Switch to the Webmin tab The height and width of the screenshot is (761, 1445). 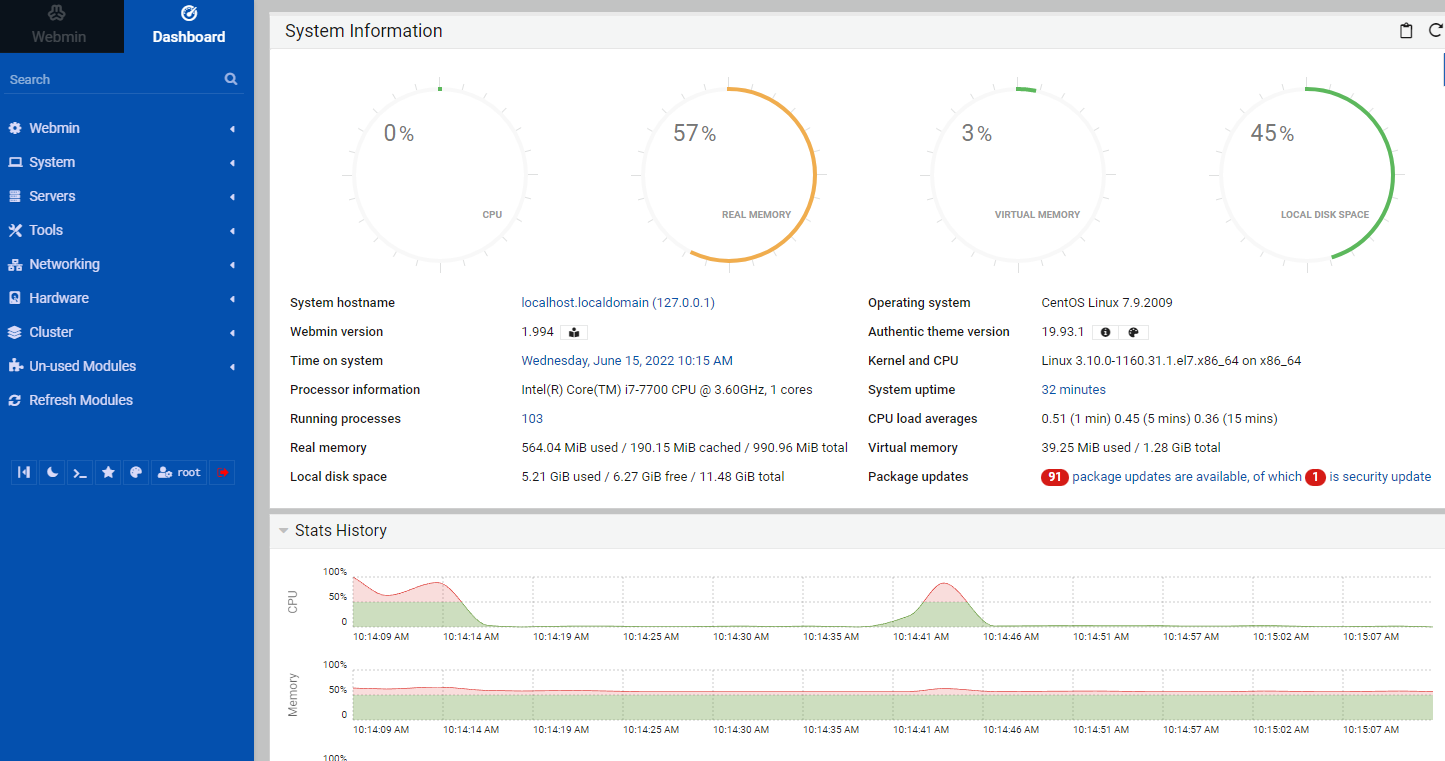[59, 26]
